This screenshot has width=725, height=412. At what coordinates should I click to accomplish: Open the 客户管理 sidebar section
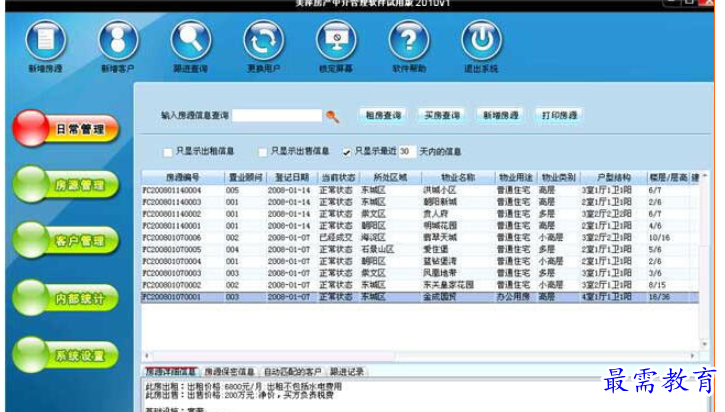coord(66,240)
